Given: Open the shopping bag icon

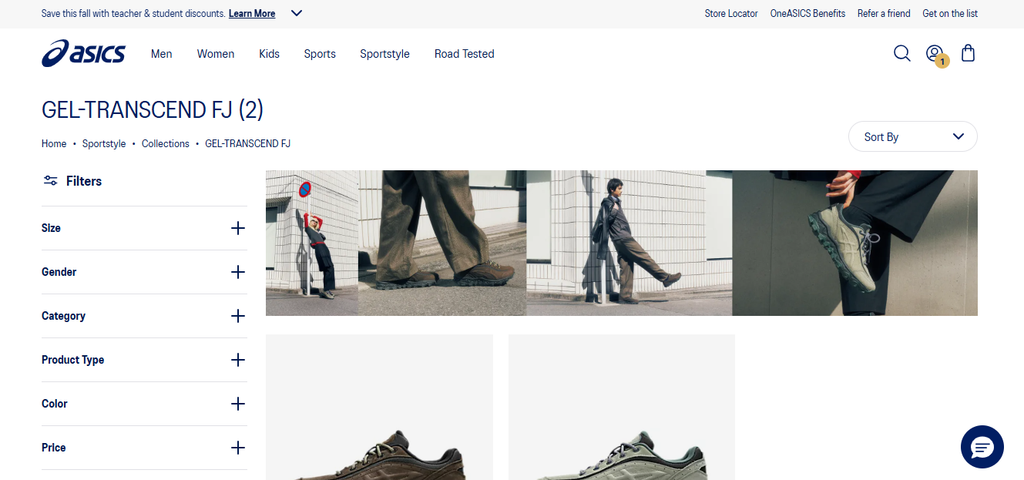Looking at the screenshot, I should pos(968,53).
